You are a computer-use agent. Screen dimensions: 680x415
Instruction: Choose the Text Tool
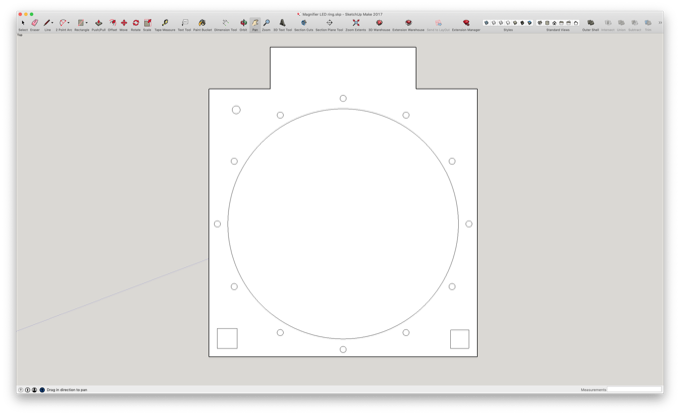click(x=185, y=23)
